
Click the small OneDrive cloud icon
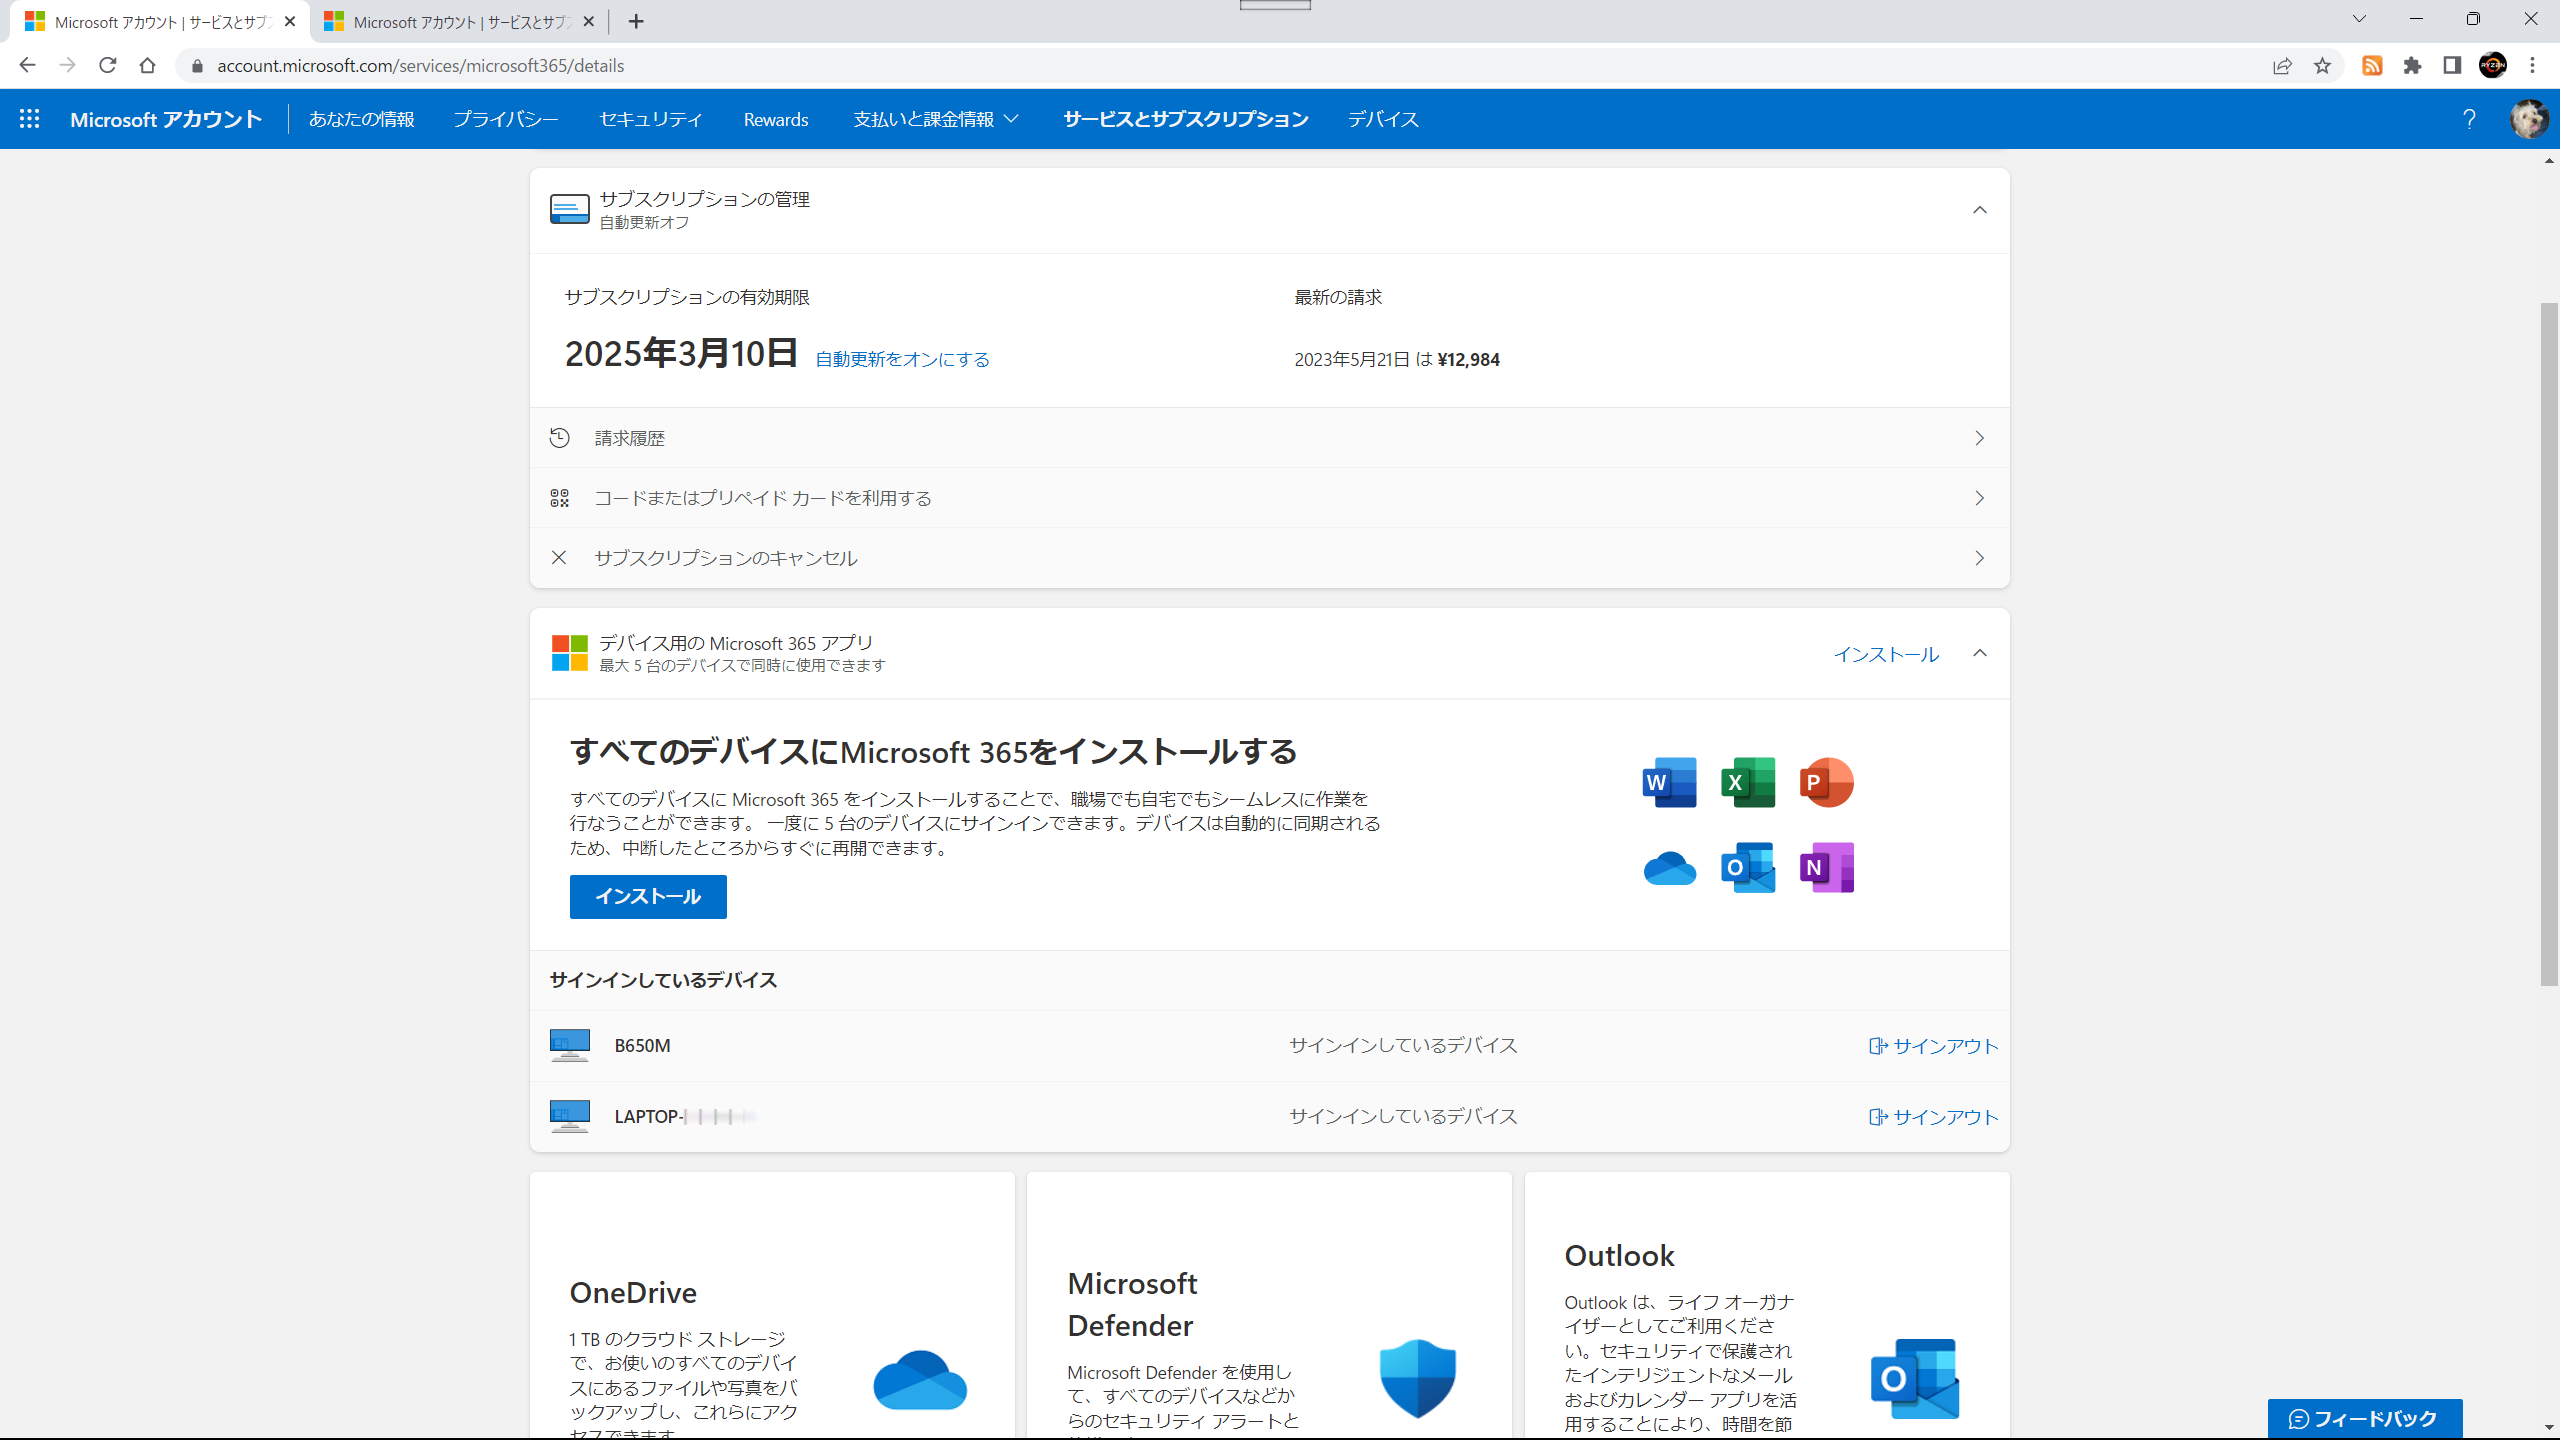tap(1669, 868)
